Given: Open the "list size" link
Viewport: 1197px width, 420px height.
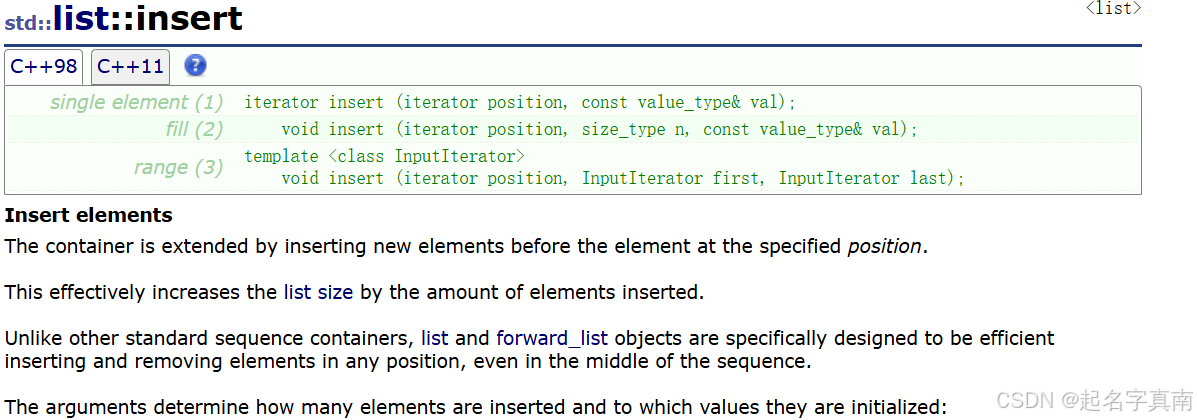Looking at the screenshot, I should click(318, 292).
